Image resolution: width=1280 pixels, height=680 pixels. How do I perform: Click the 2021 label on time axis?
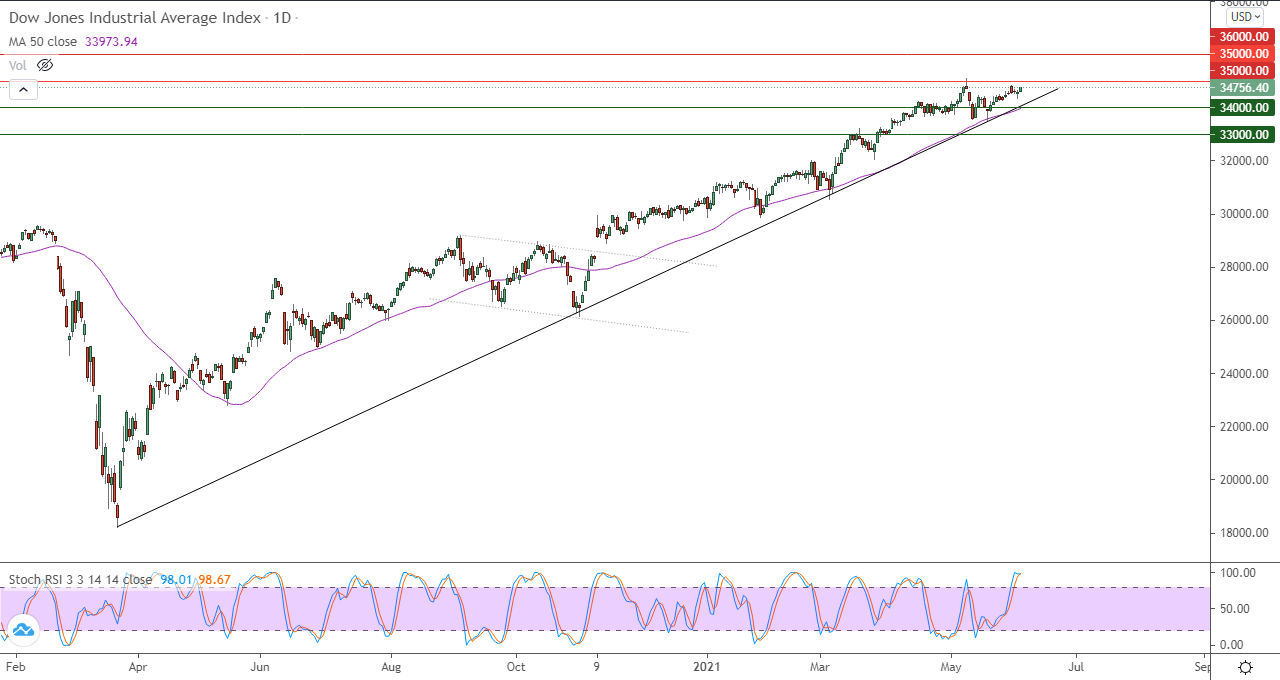pos(708,665)
